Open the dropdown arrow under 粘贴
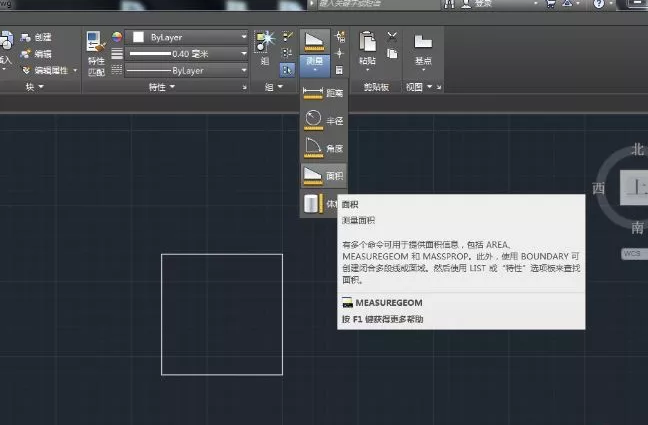Image resolution: width=648 pixels, height=425 pixels. [367, 70]
